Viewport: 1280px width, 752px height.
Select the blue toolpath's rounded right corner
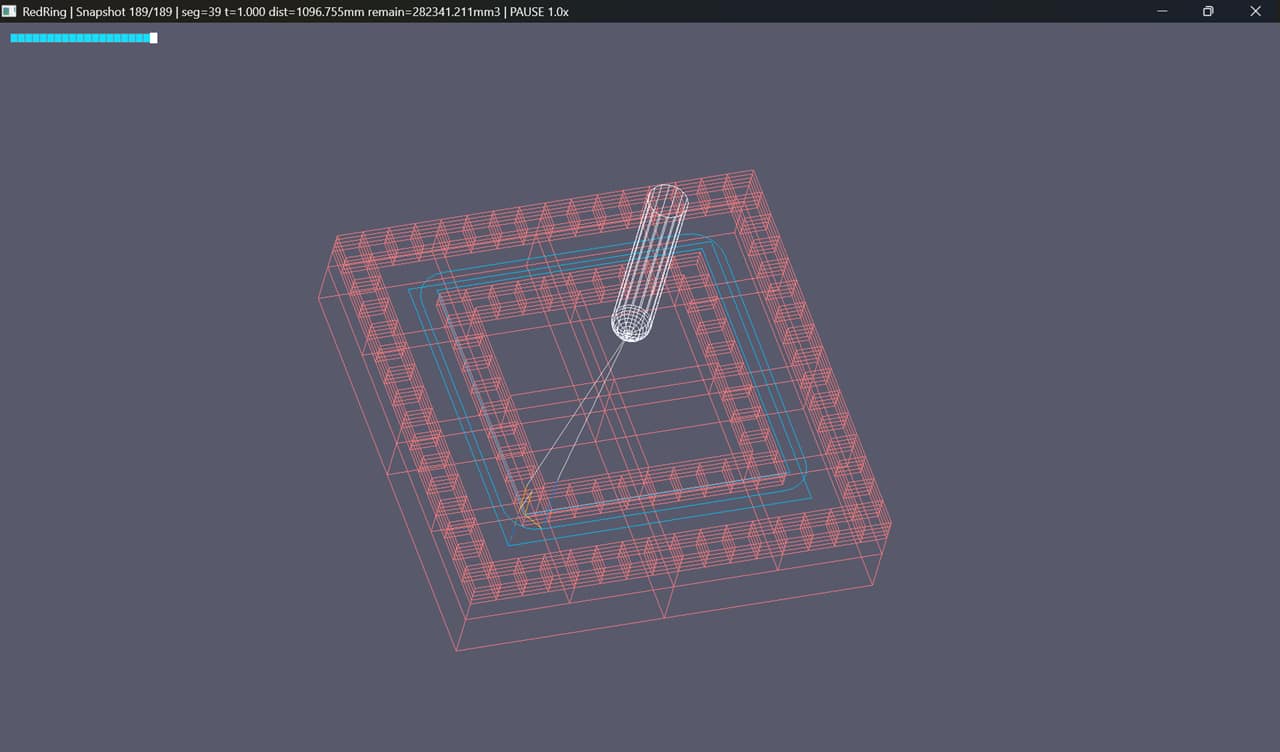[x=801, y=478]
